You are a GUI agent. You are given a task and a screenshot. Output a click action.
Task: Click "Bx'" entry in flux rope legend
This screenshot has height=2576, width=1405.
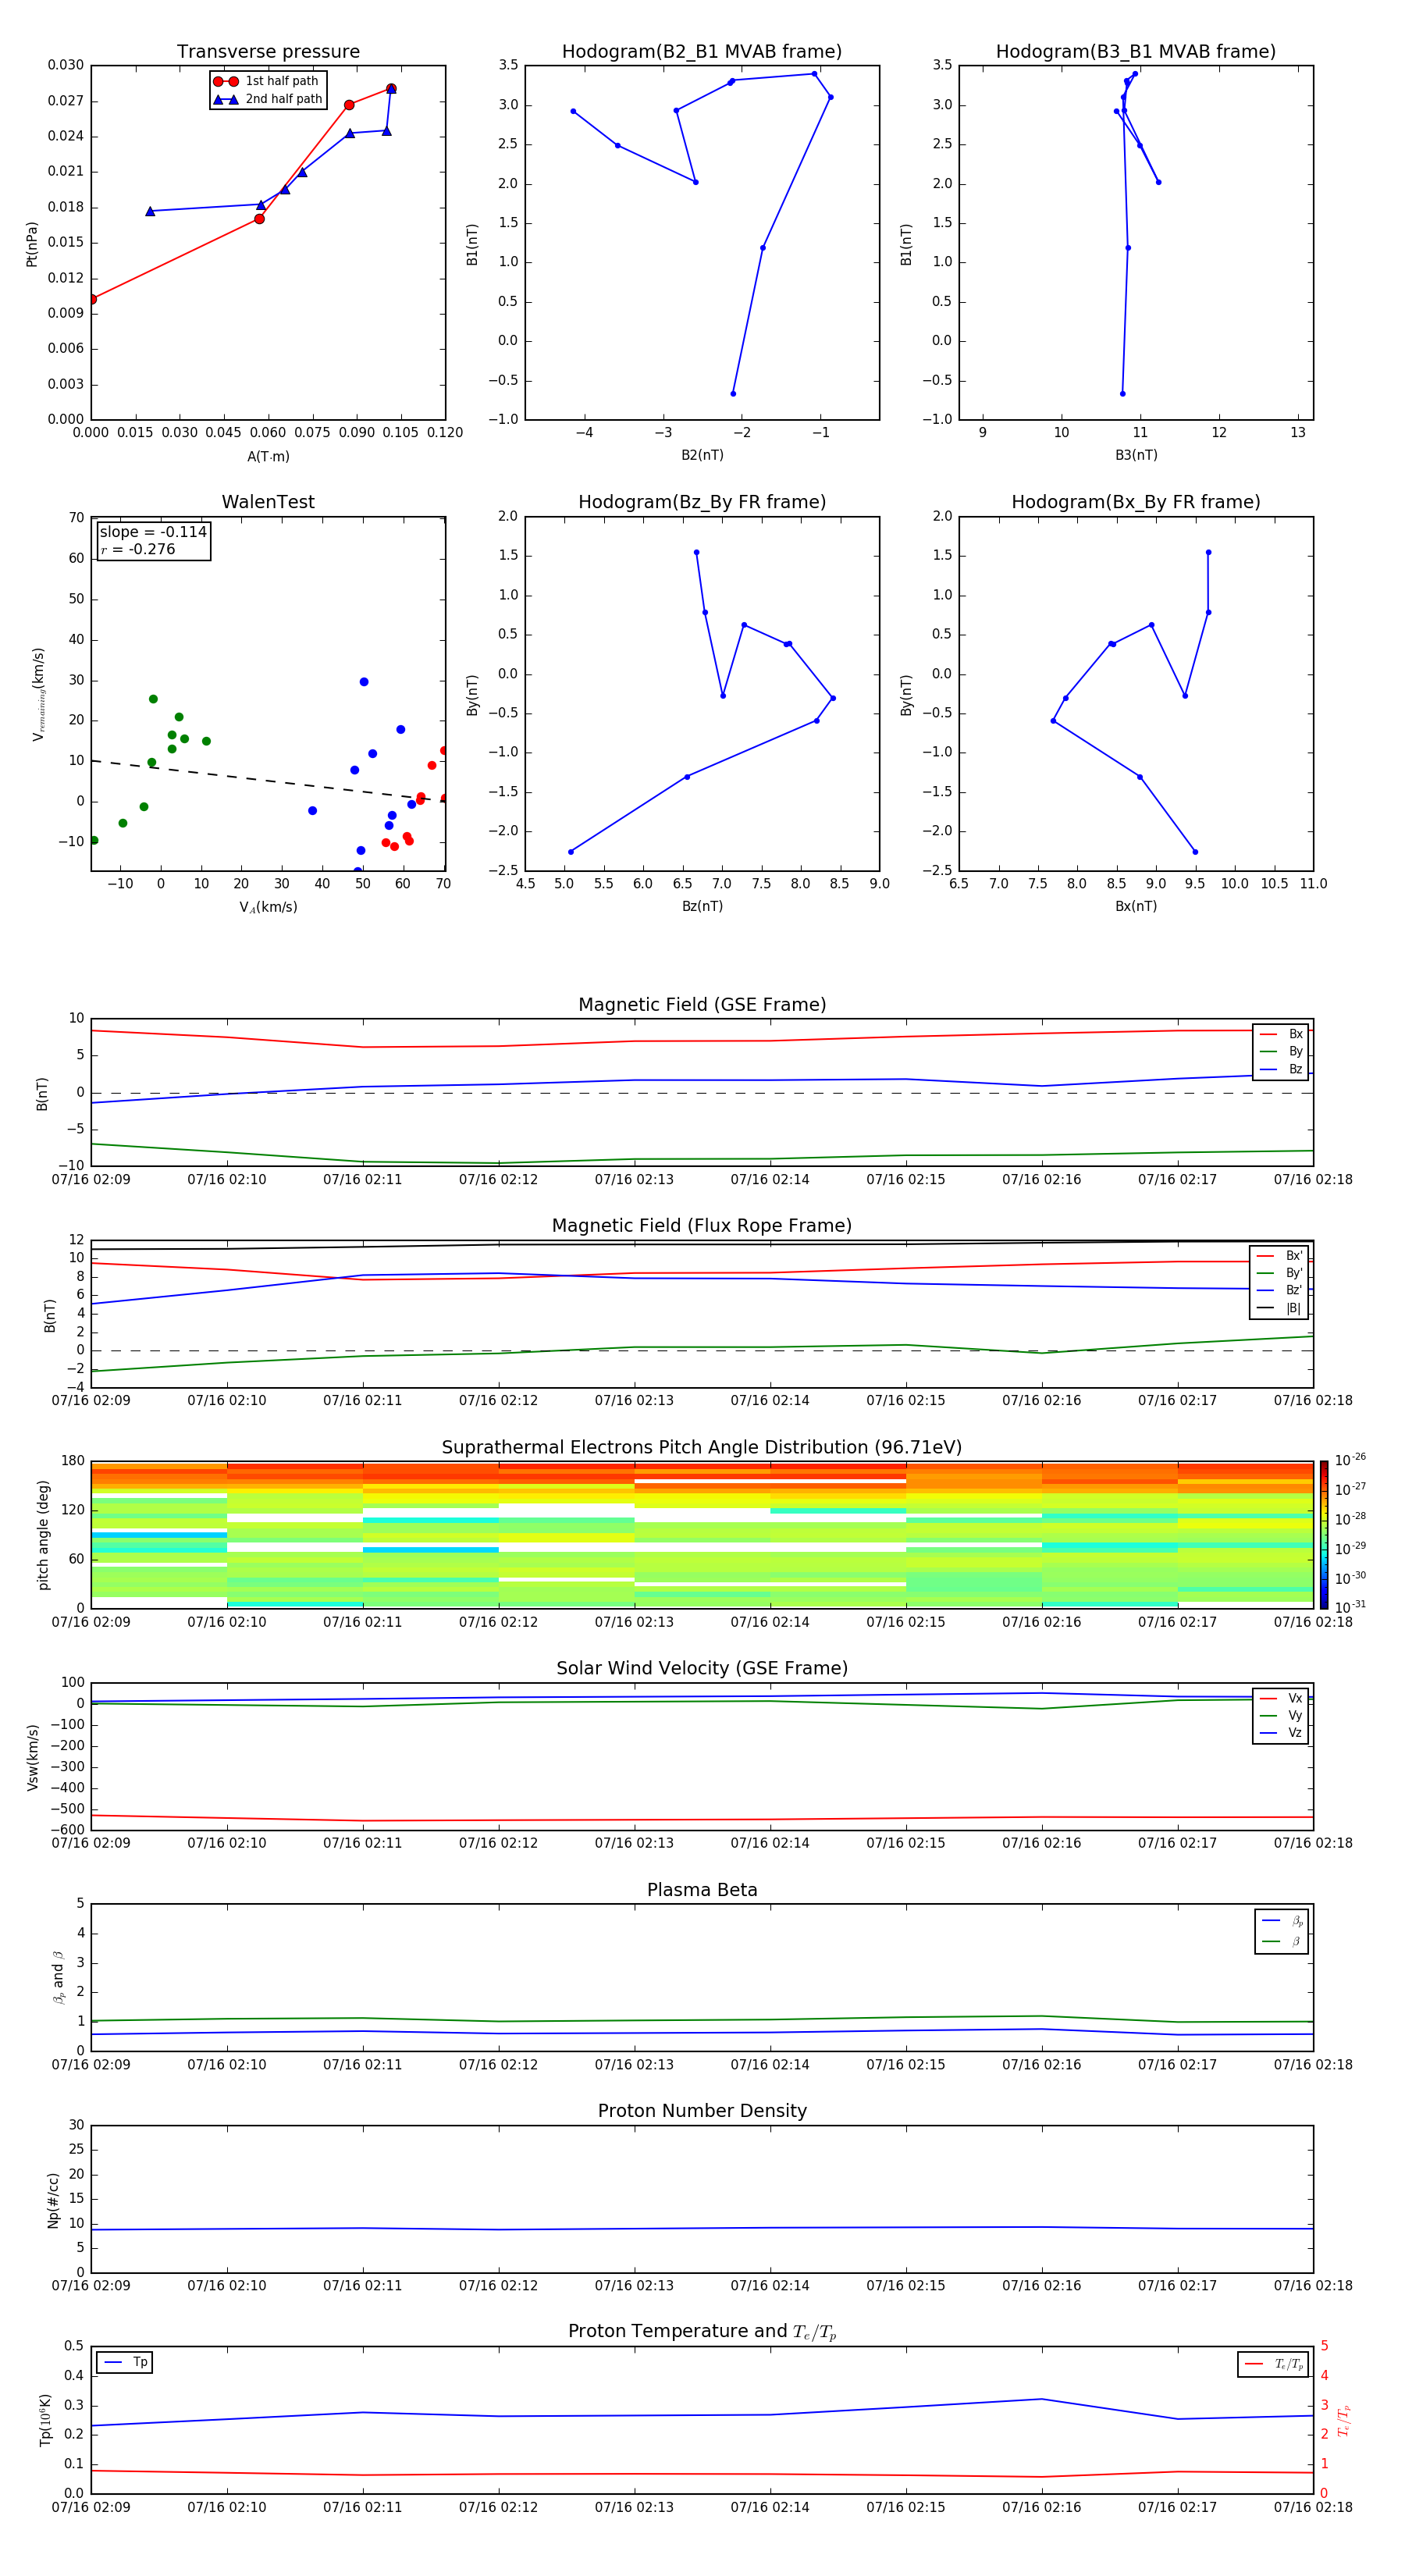(1279, 1256)
